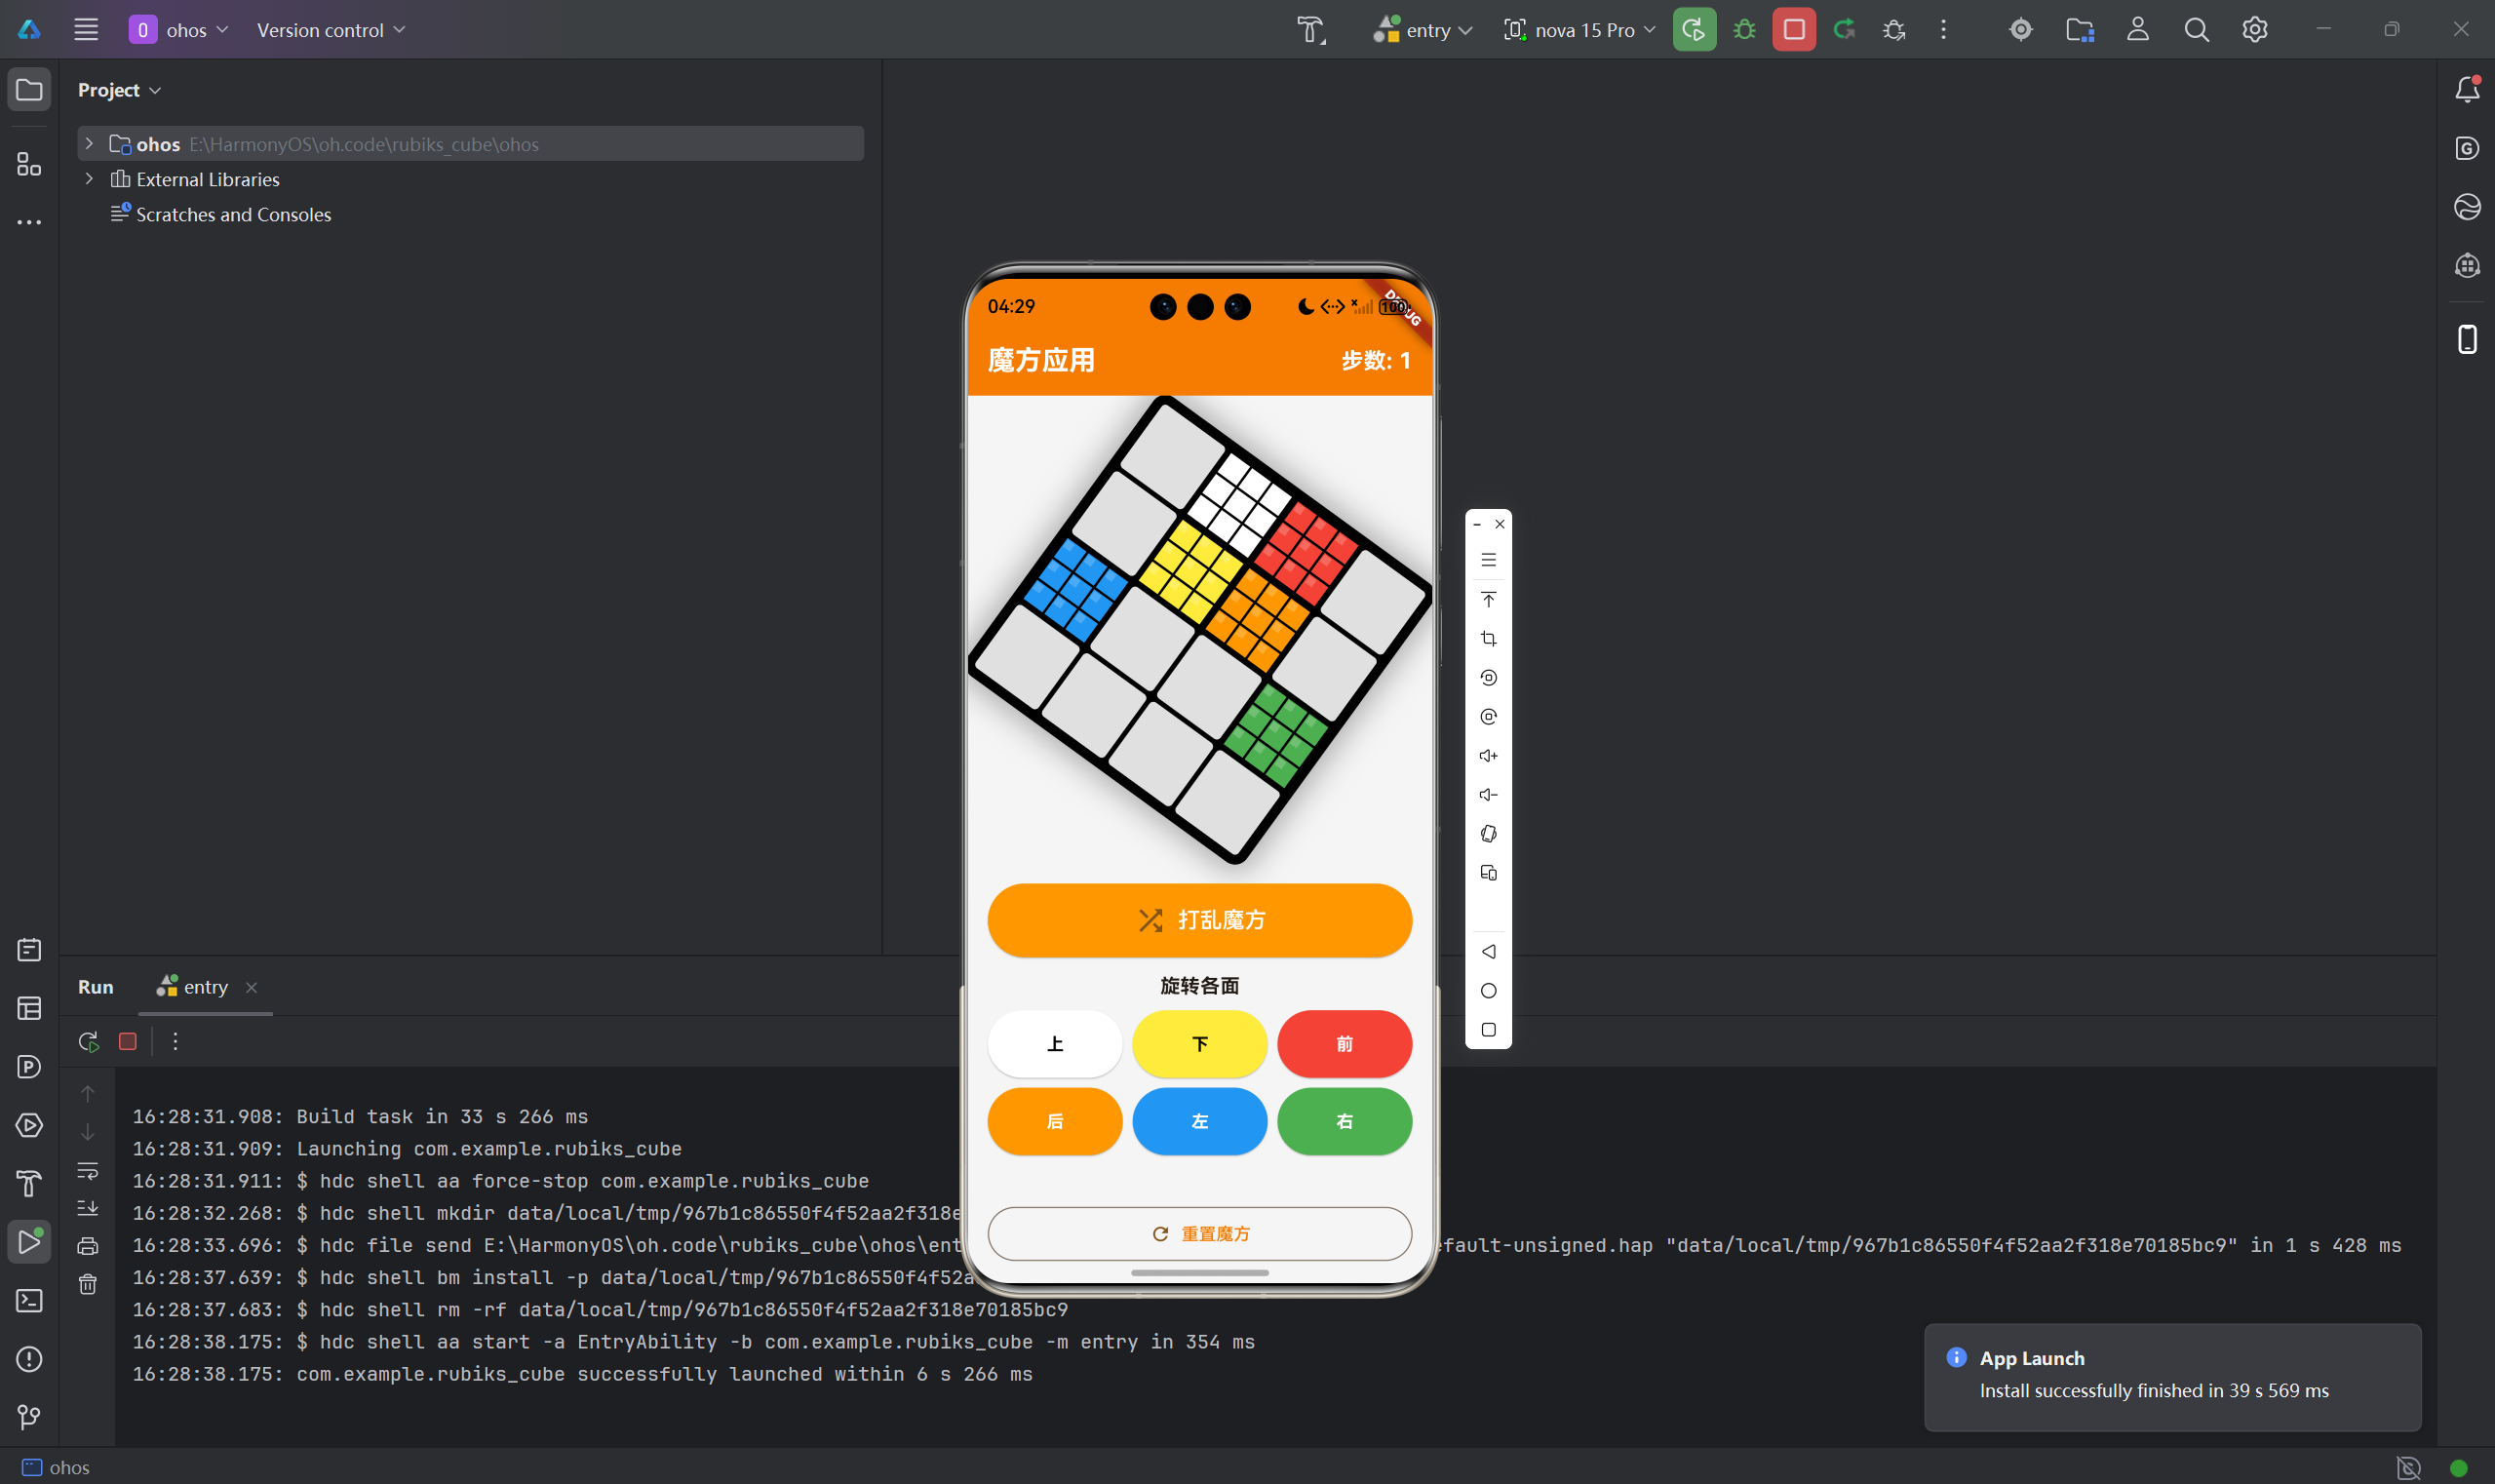Viewport: 2495px width, 1484px height.
Task: Click the yellow 下 face button
Action: pos(1199,1044)
